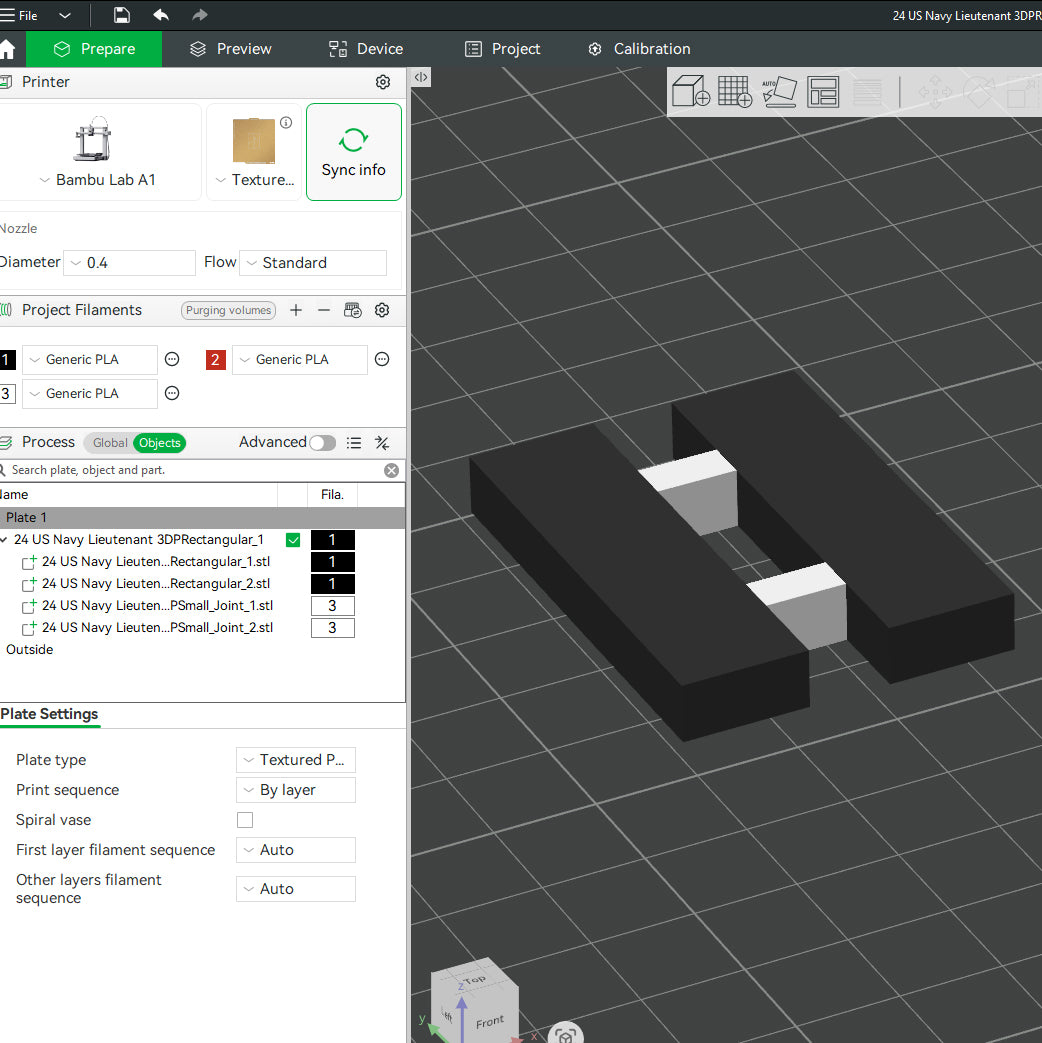Switch to the Preview tab
This screenshot has height=1043, width=1042.
point(230,49)
